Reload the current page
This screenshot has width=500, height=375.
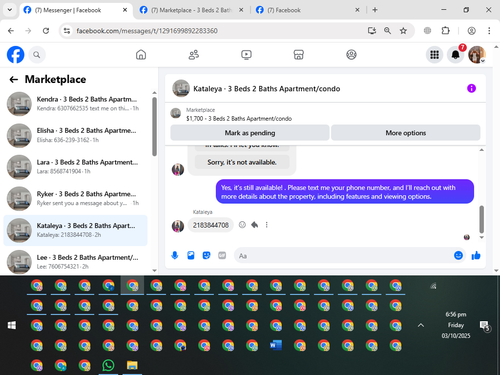pos(46,31)
